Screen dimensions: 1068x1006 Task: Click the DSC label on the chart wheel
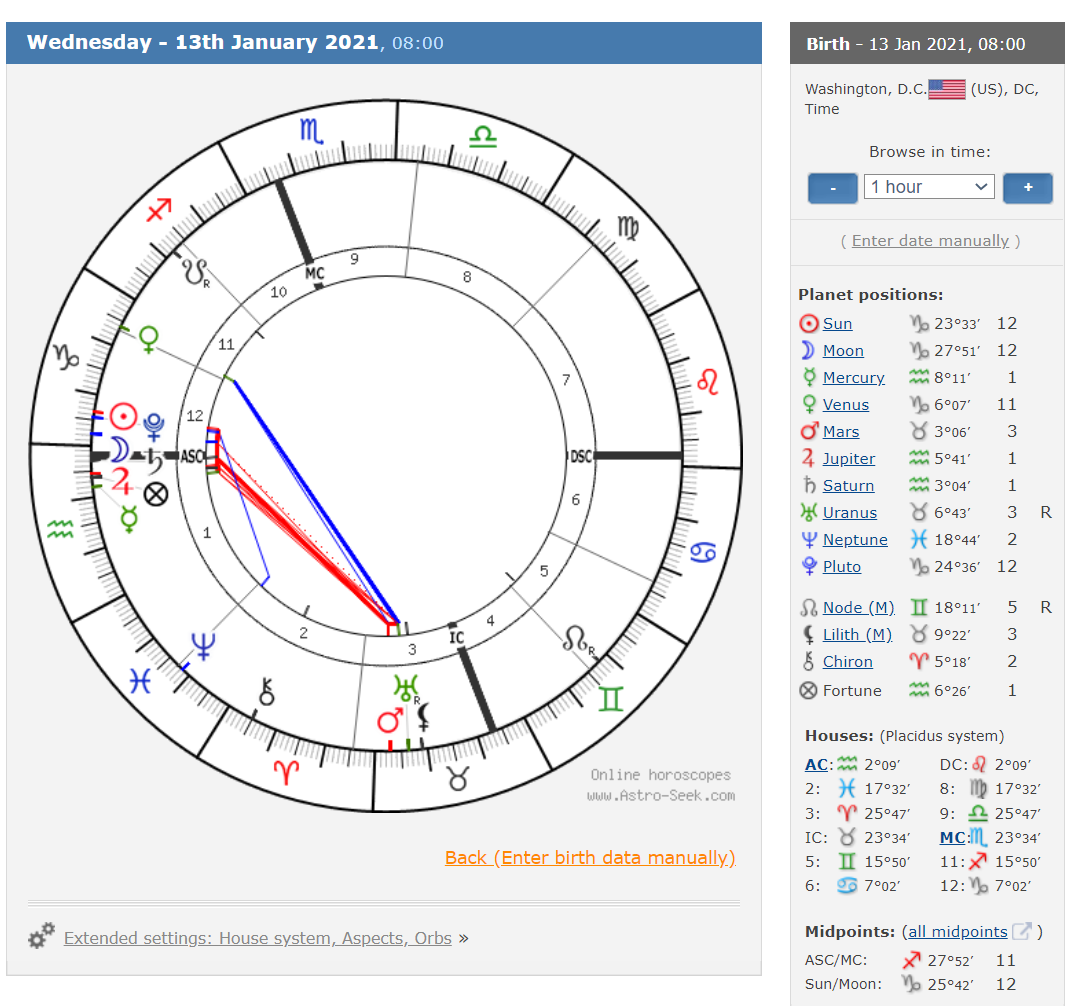(581, 456)
